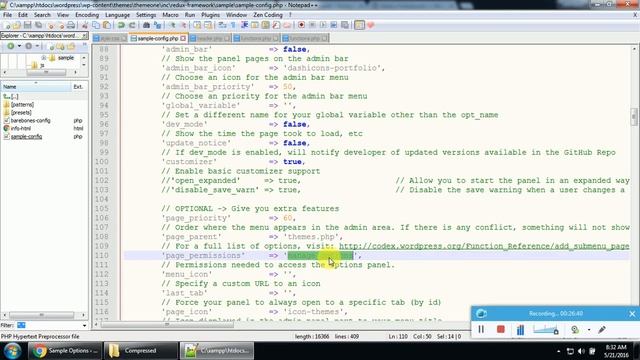Switch to Chrome Sample Options taskbar item
This screenshot has height=360, width=640.
click(x=64, y=351)
